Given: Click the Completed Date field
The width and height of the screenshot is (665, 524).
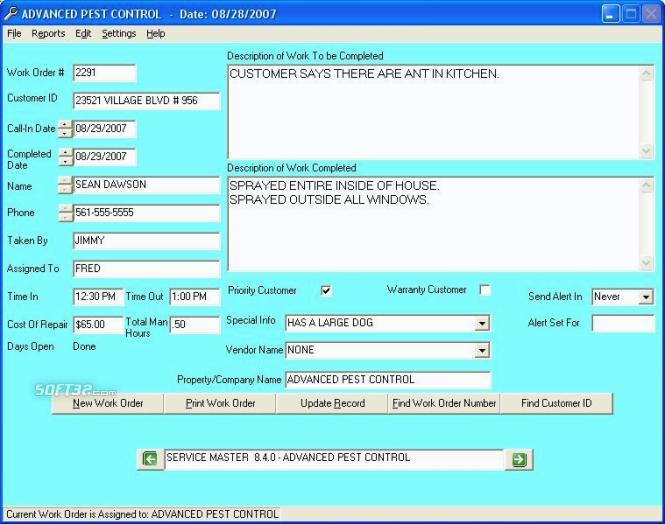Looking at the screenshot, I should [105, 157].
